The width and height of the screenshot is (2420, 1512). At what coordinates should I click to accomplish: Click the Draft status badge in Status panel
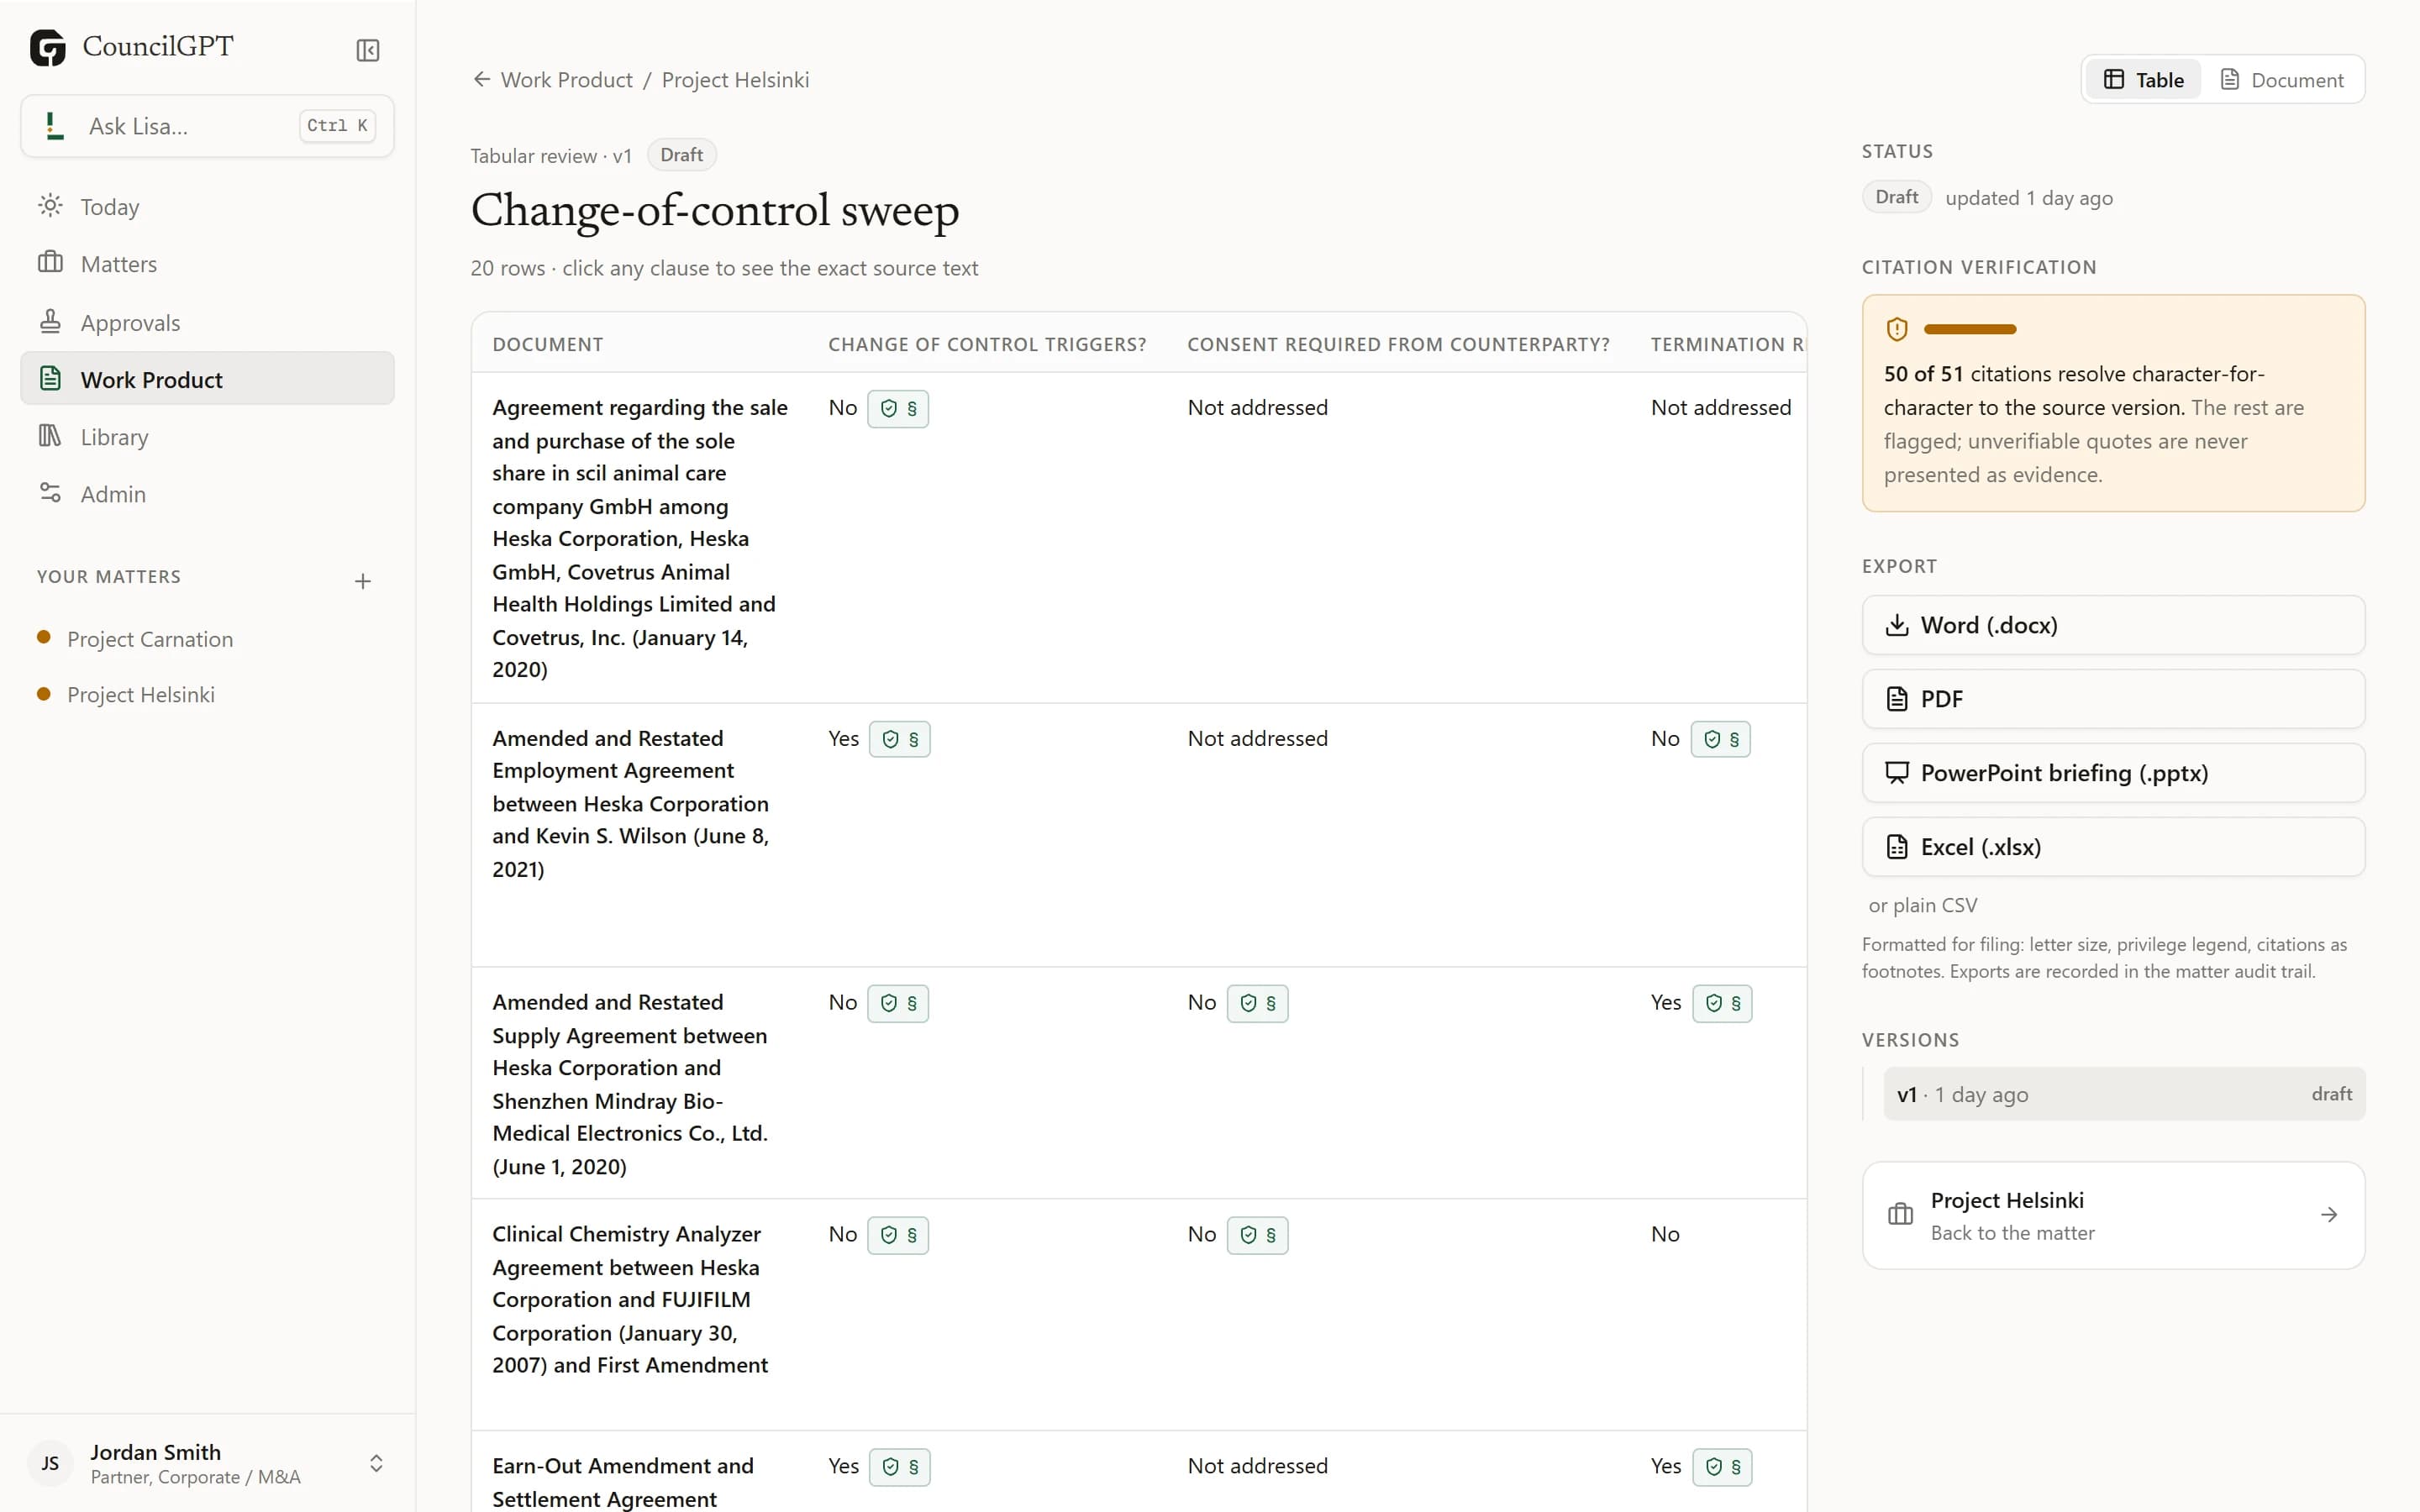click(x=1896, y=197)
